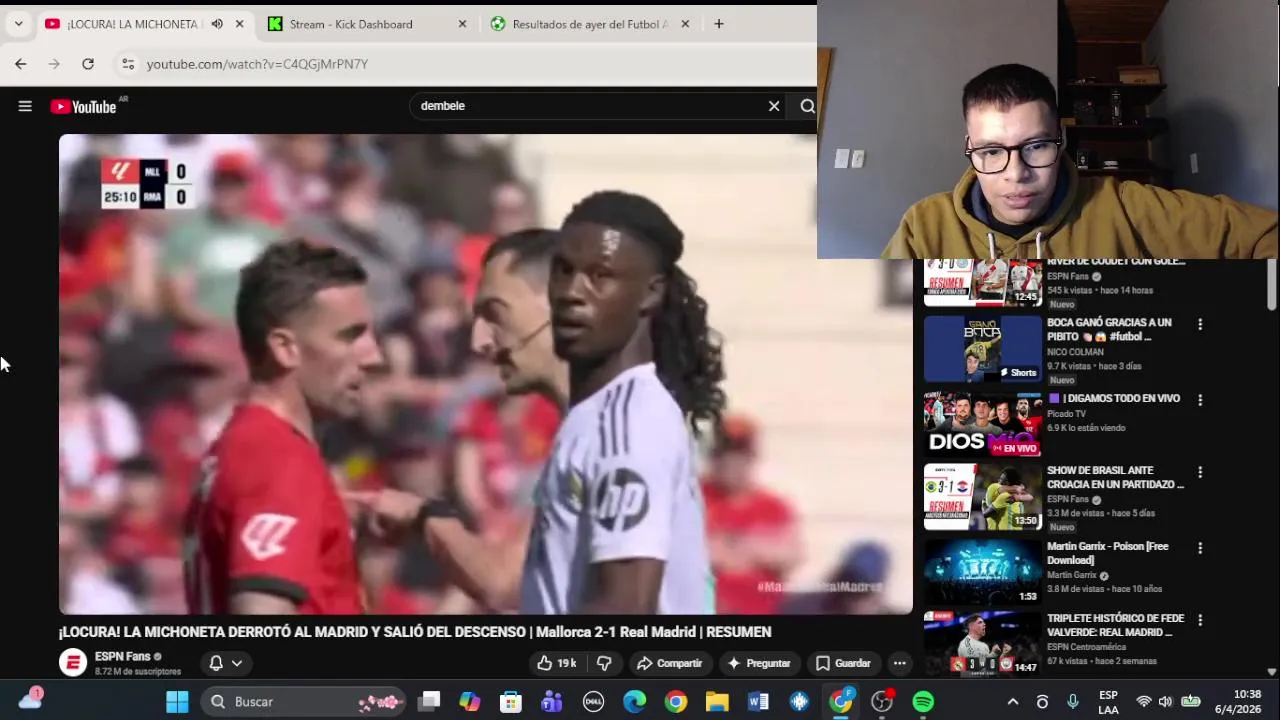Close the Resultados de ayer del Futbol tab
The image size is (1280, 720).
coord(685,24)
